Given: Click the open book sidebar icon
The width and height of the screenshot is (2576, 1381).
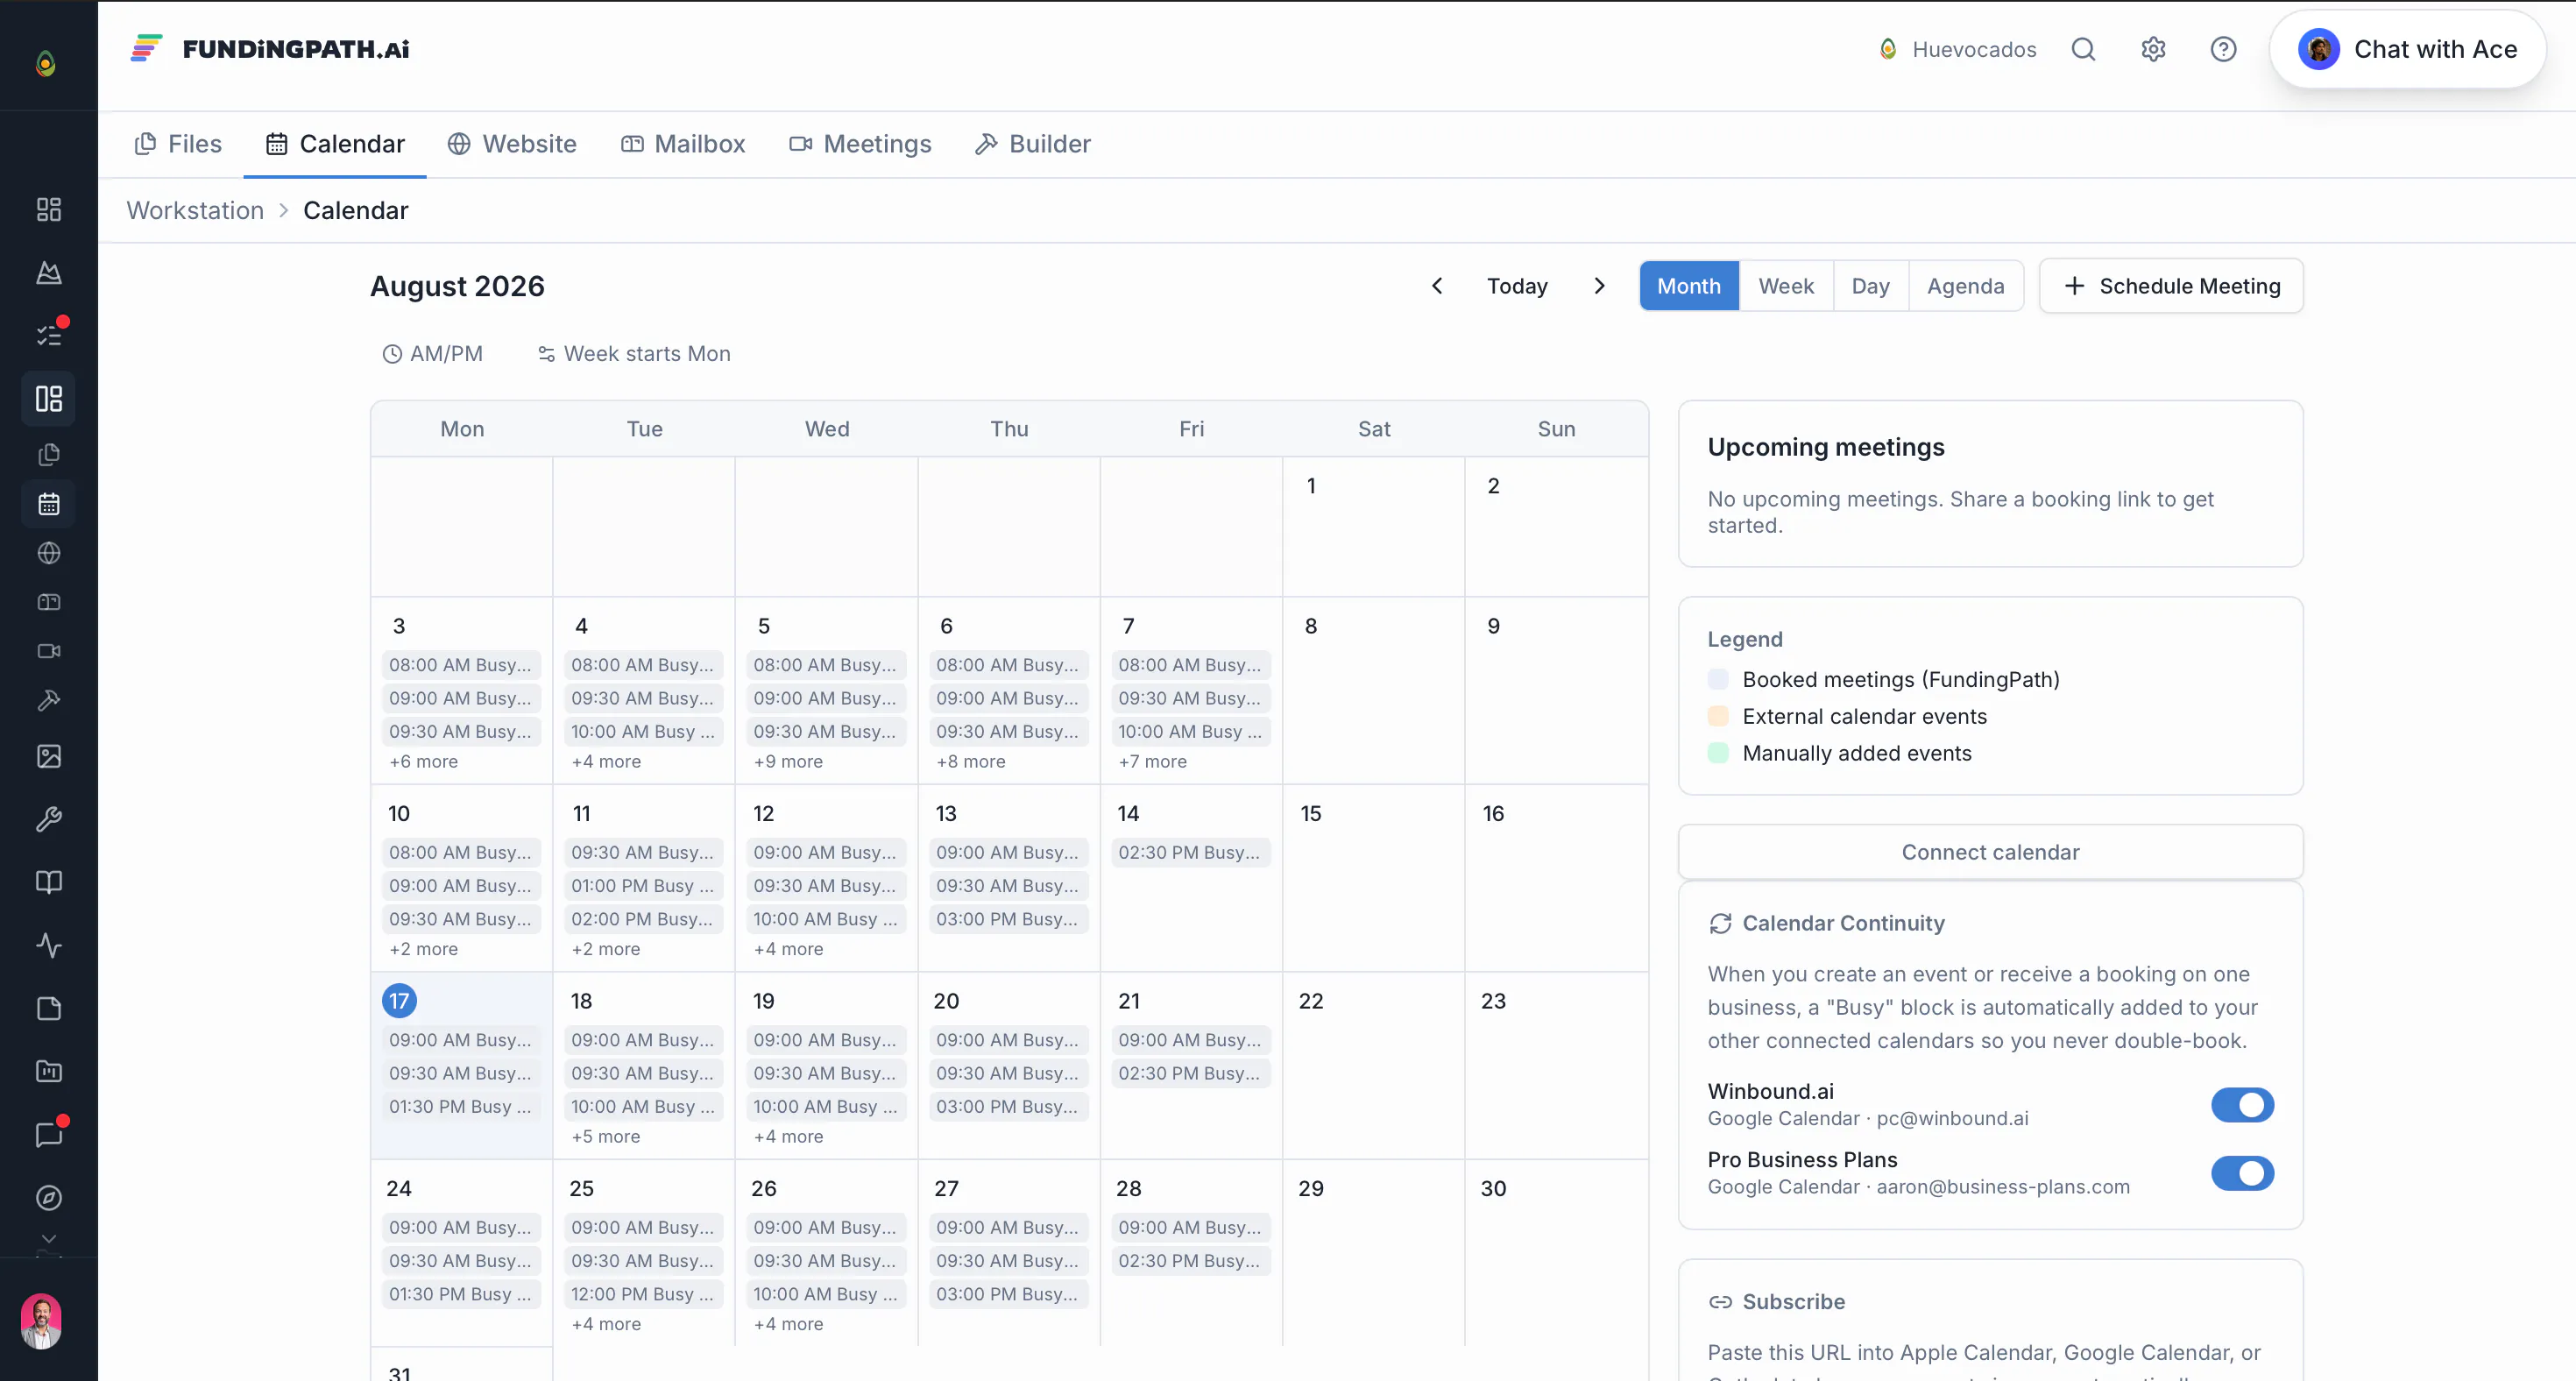Looking at the screenshot, I should [48, 882].
